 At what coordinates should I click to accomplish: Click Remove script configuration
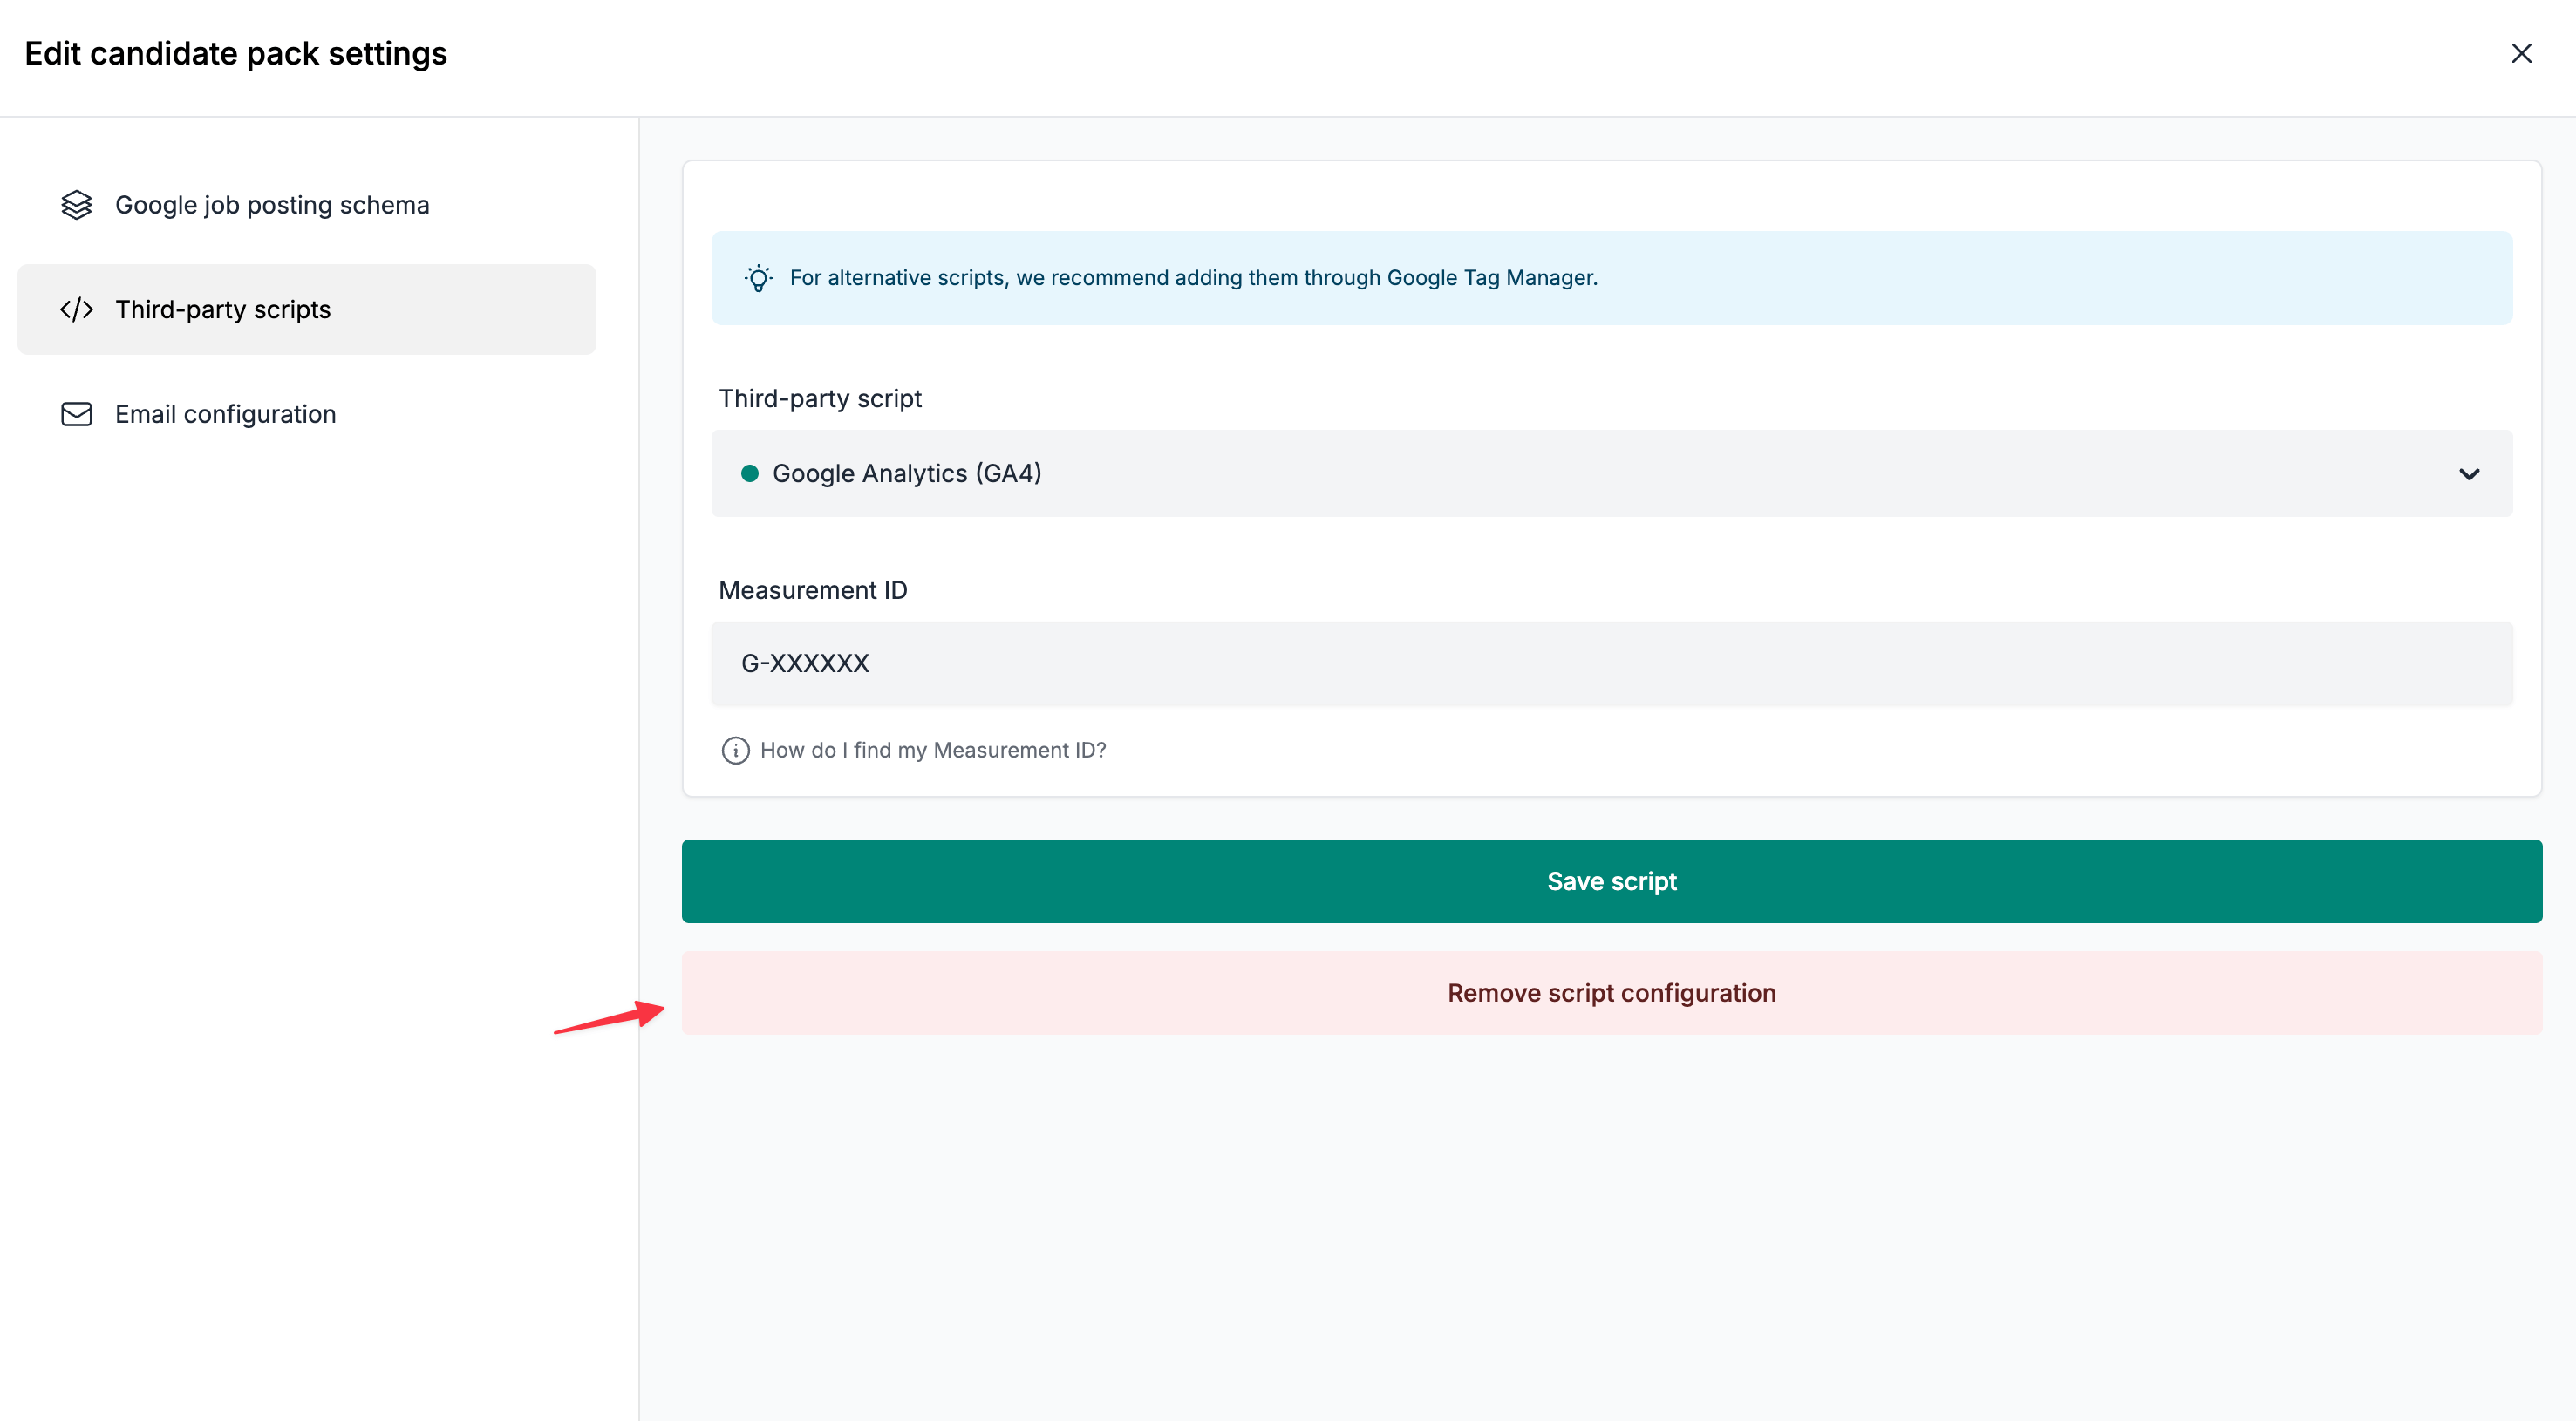[x=1611, y=992]
